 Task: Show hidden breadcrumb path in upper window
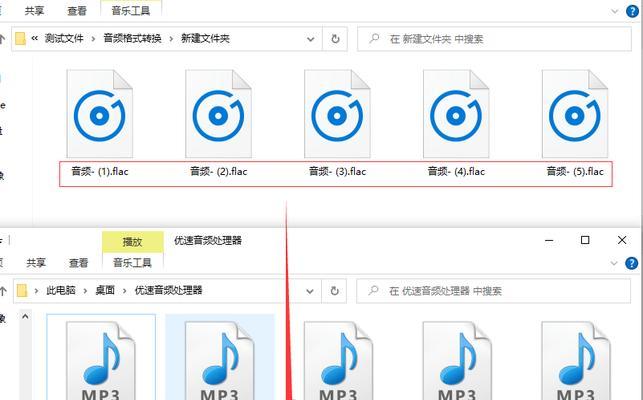click(34, 39)
